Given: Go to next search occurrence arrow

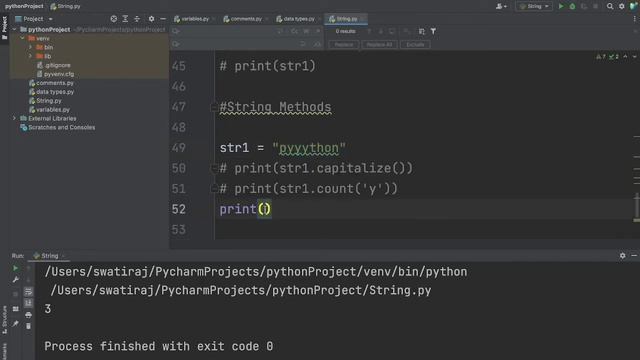Looking at the screenshot, I should (381, 31).
